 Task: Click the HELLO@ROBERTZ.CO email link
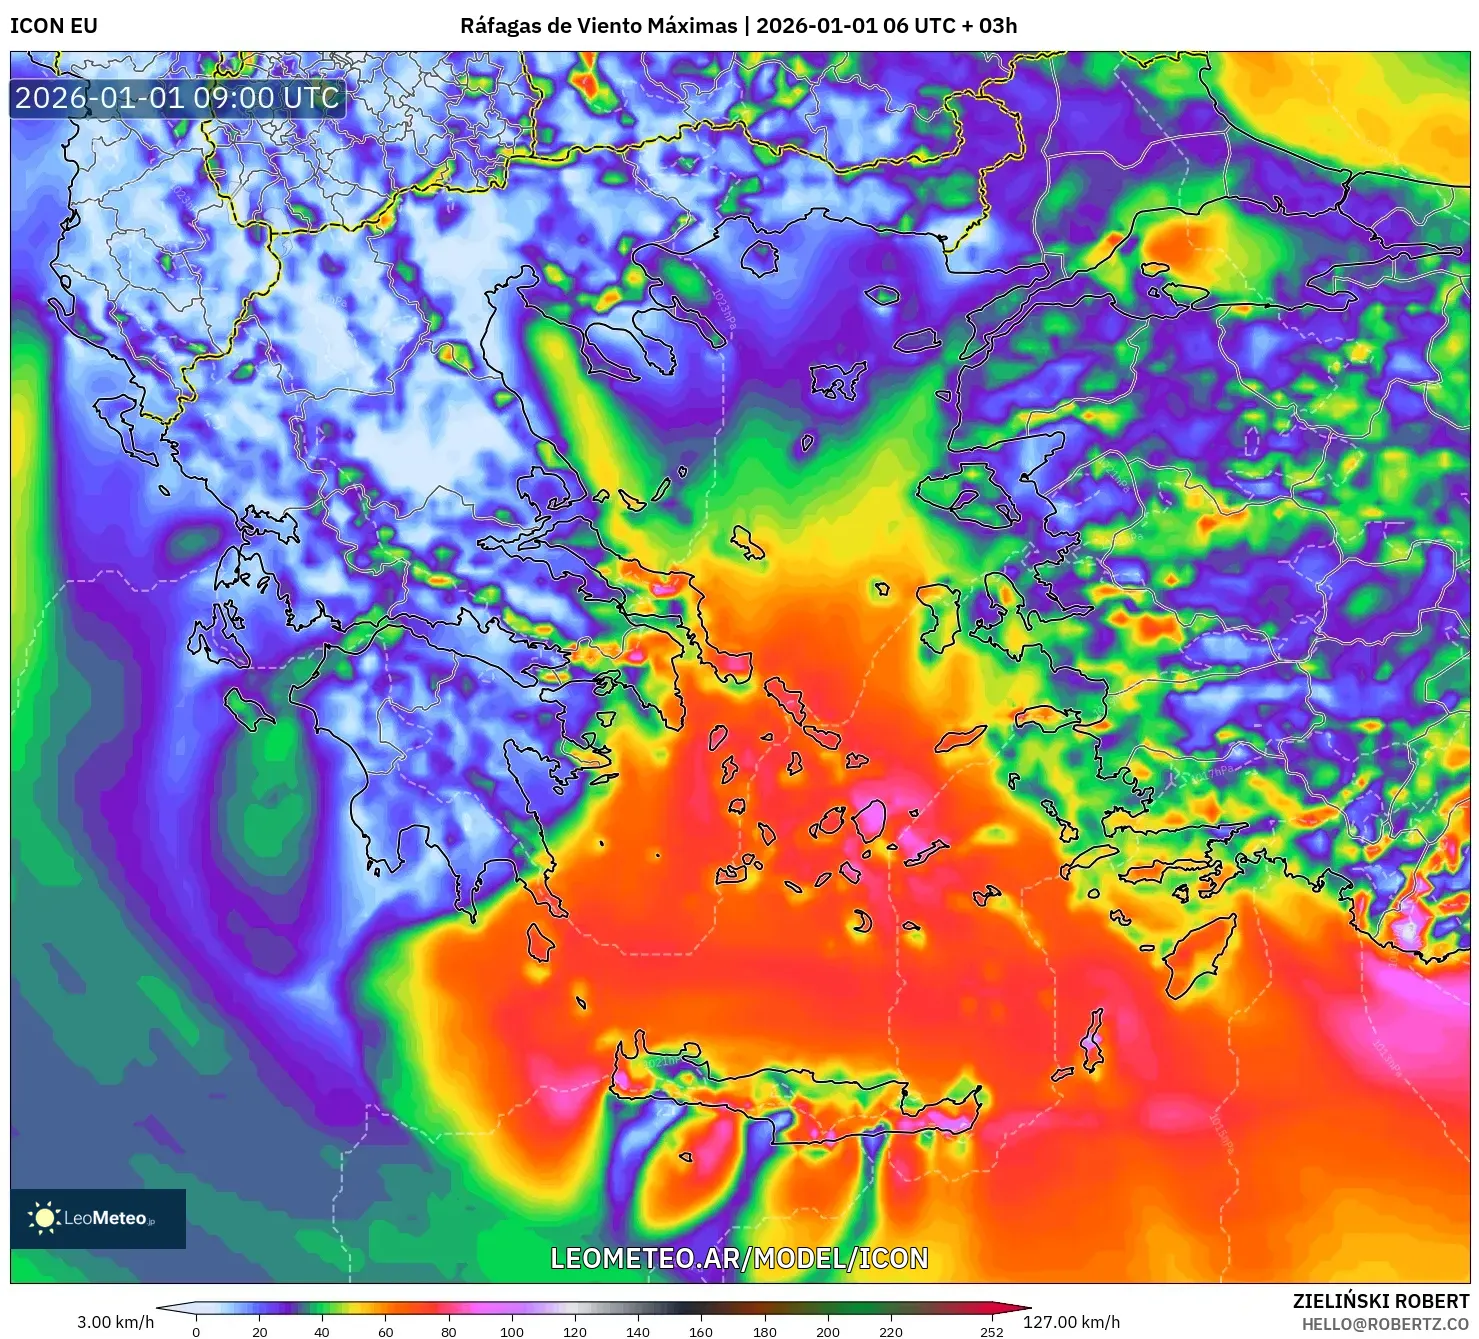click(1387, 1327)
